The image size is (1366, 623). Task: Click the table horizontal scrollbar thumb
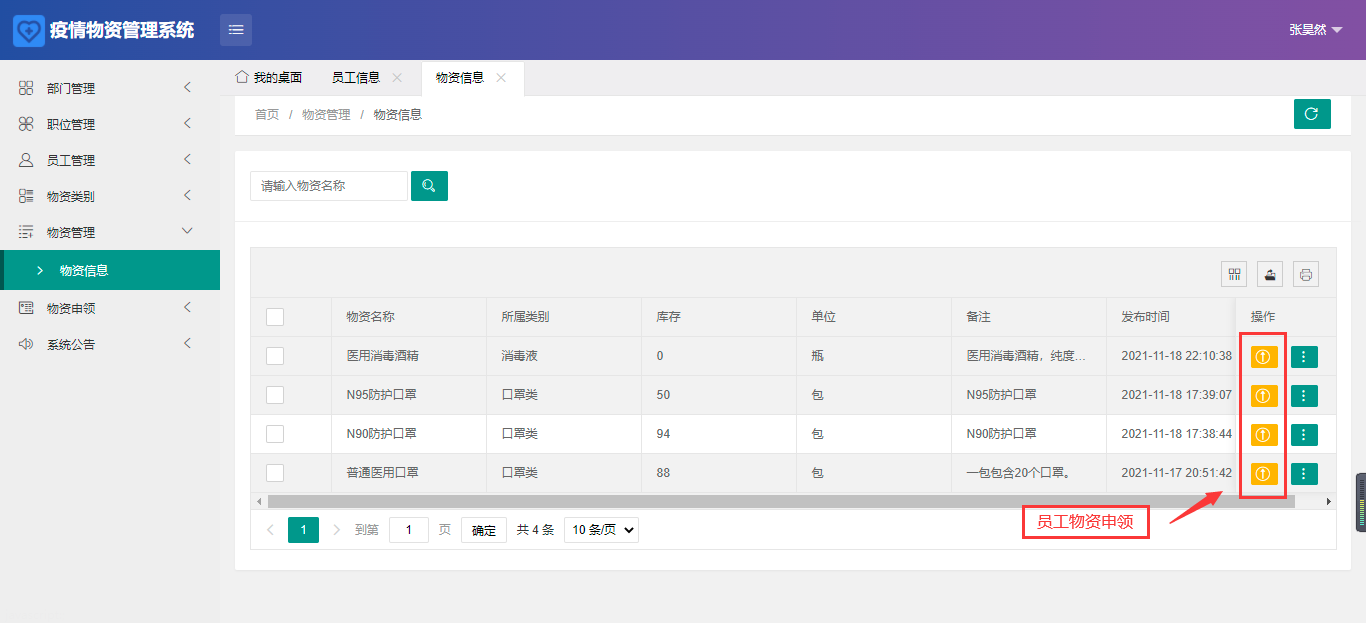pos(781,501)
